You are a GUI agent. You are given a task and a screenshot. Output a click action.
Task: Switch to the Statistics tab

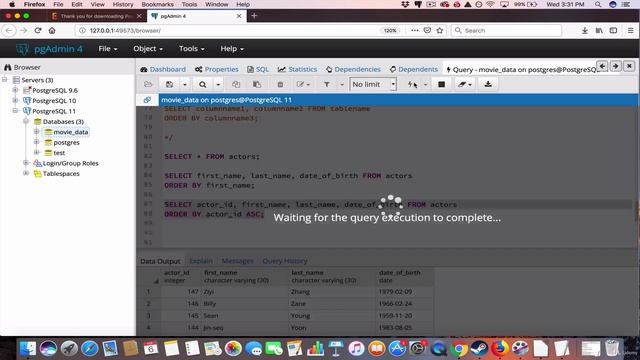pyautogui.click(x=297, y=69)
